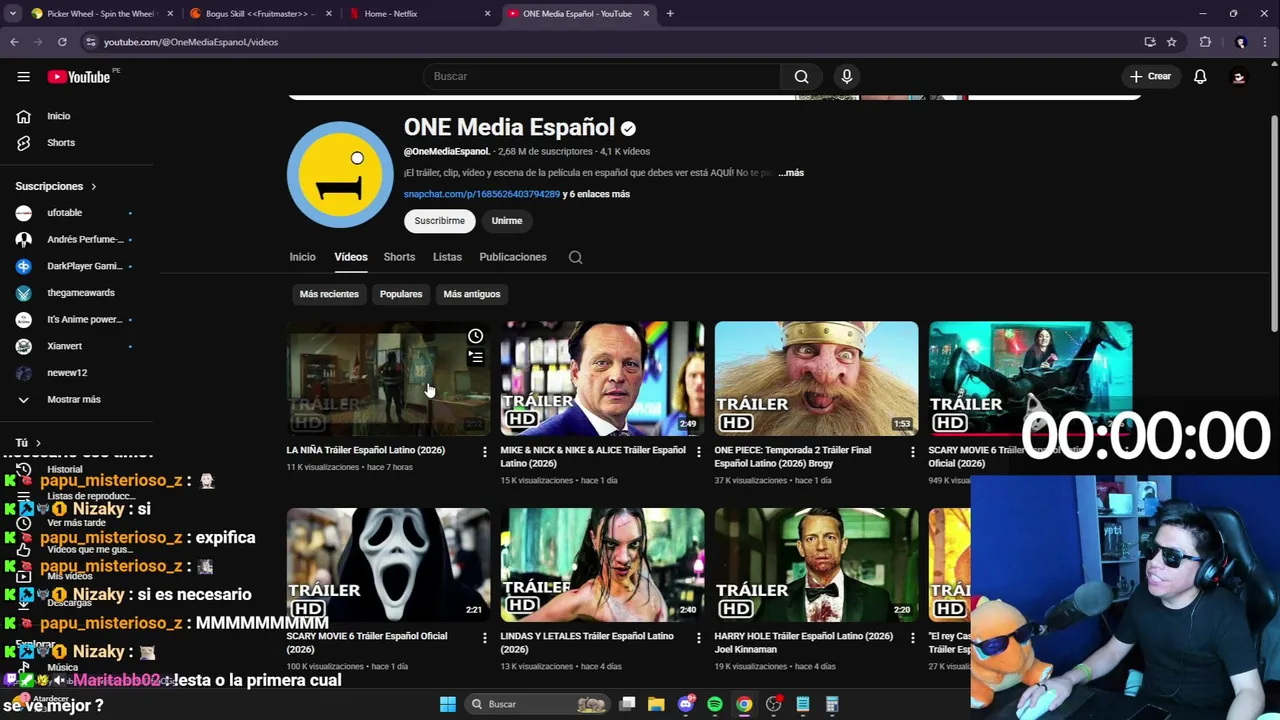Expand channel description with ...más
Screen dimensions: 1280x720
(x=791, y=173)
